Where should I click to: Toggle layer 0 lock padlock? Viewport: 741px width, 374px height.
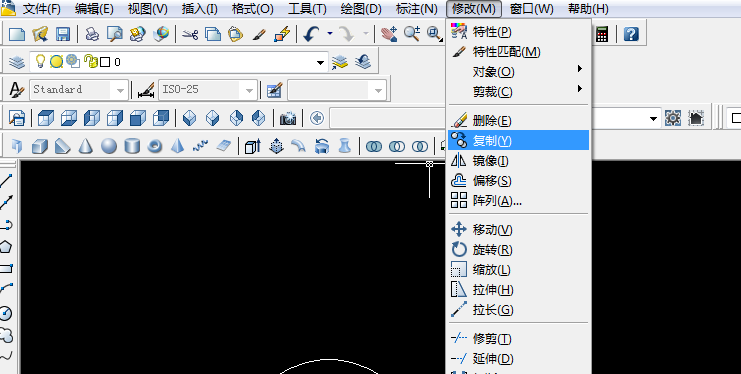(x=90, y=61)
